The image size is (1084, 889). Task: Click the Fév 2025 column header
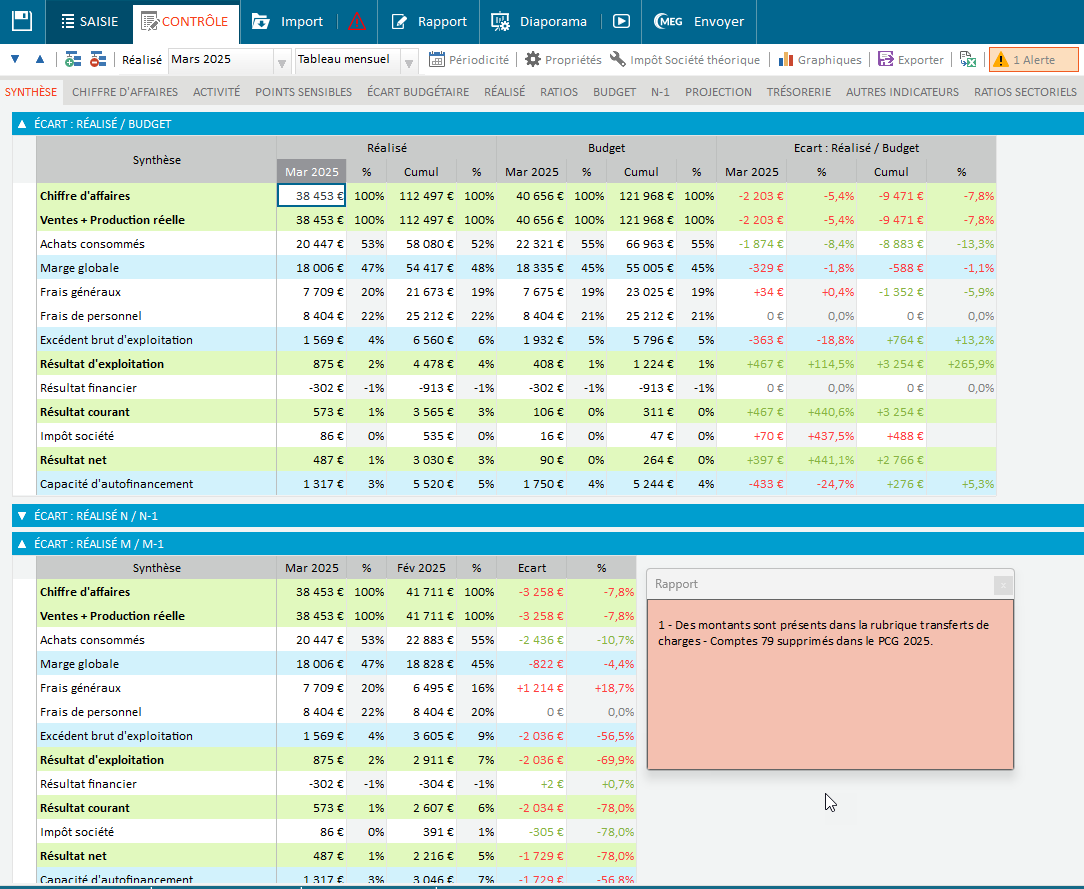(421, 568)
